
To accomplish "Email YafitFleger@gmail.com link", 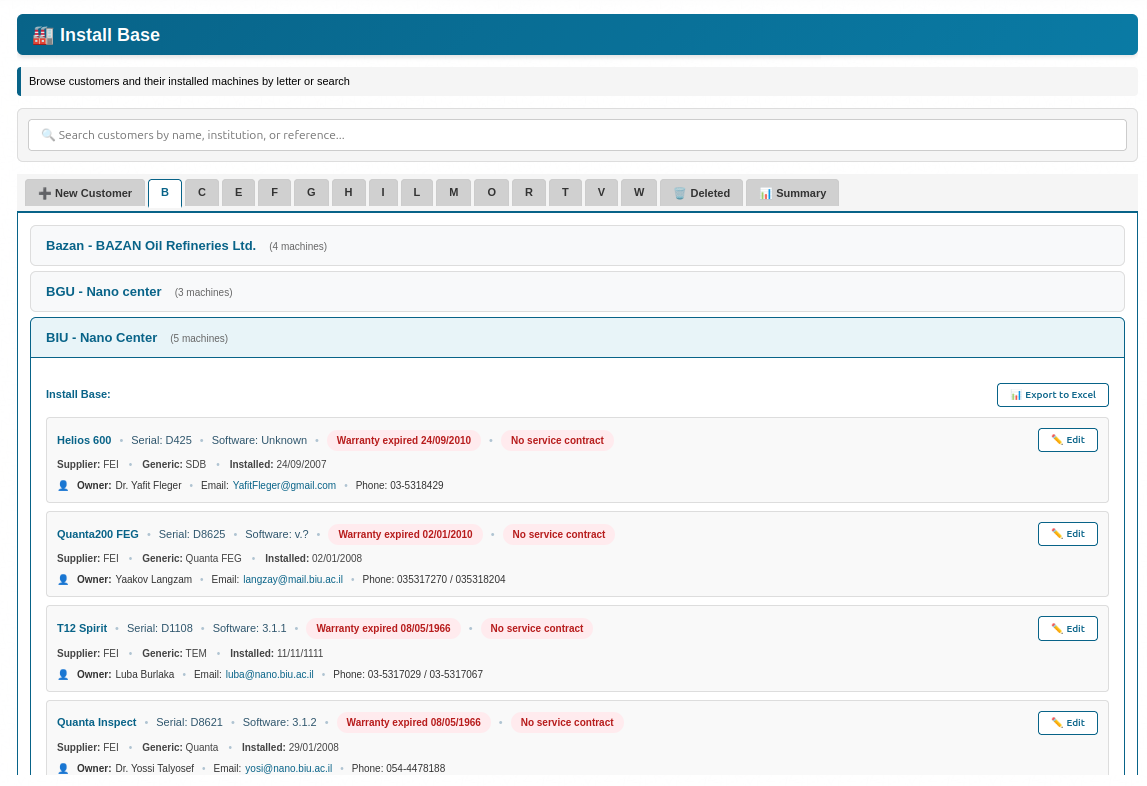I will coord(284,486).
